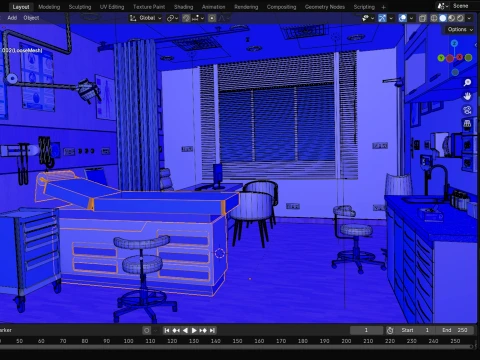Viewport: 480px width, 360px height.
Task: Open the snap-to options dropdown
Action: [198, 18]
